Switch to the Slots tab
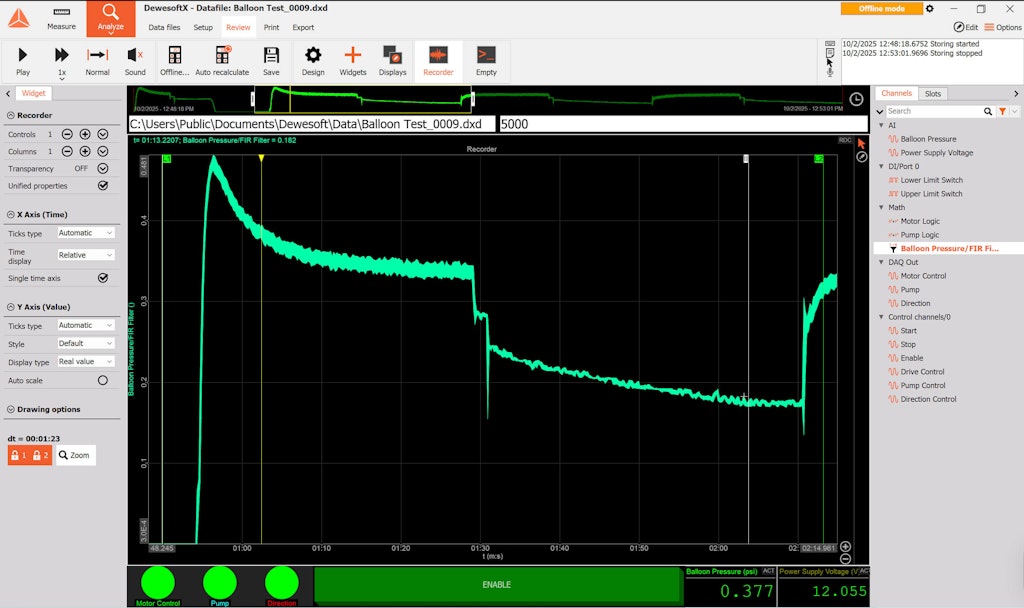This screenshot has width=1024, height=608. click(933, 93)
